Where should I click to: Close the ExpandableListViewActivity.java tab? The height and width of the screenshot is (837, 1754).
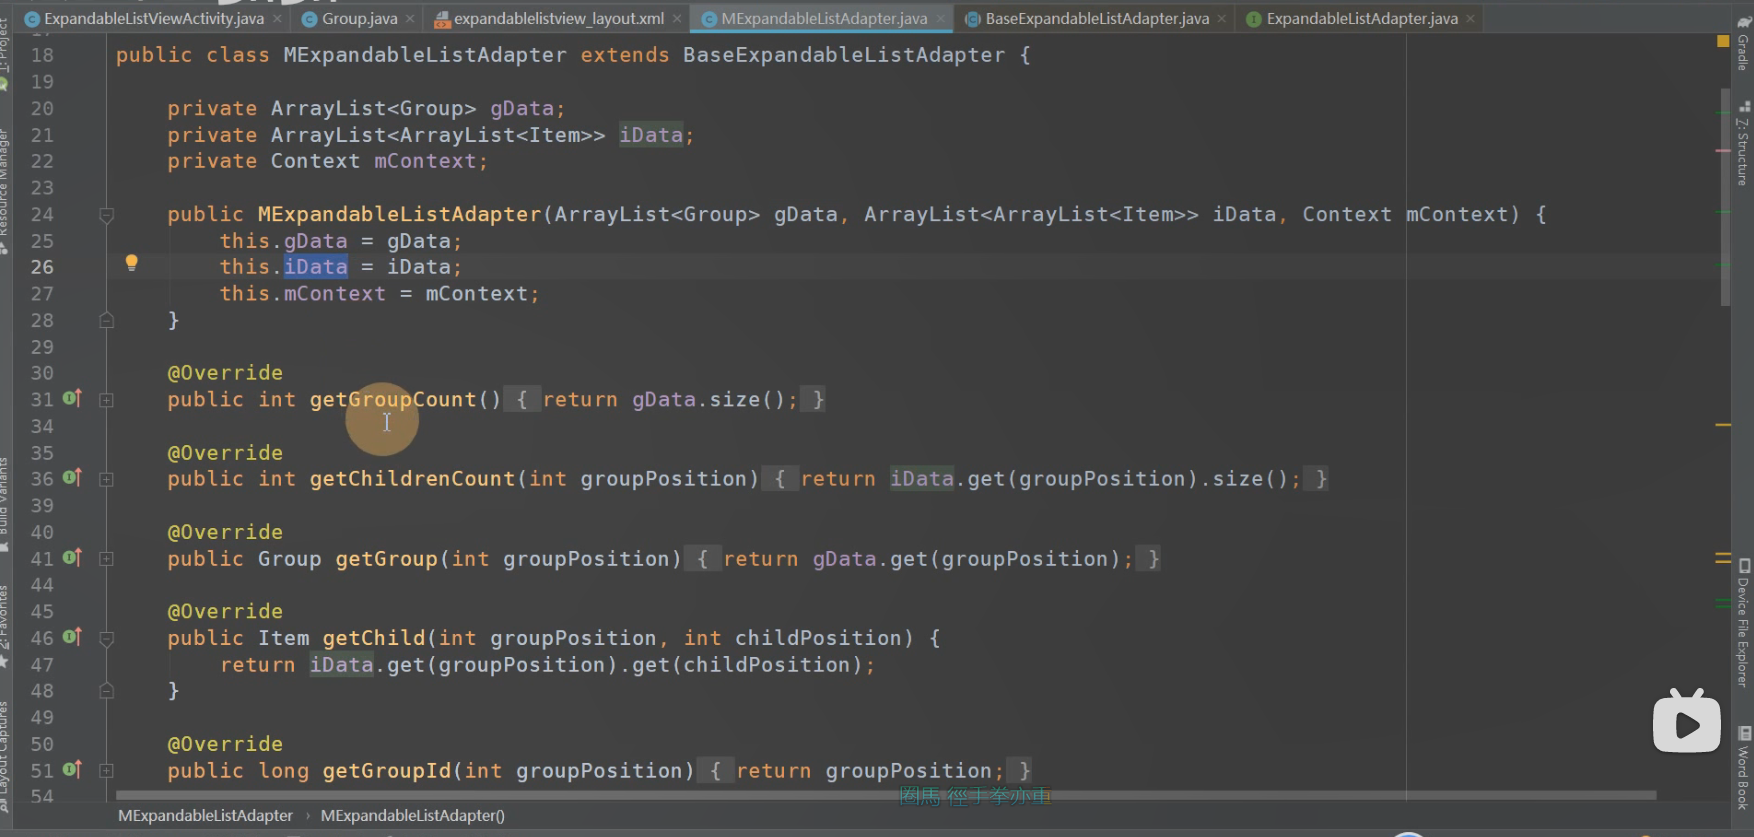pyautogui.click(x=278, y=19)
